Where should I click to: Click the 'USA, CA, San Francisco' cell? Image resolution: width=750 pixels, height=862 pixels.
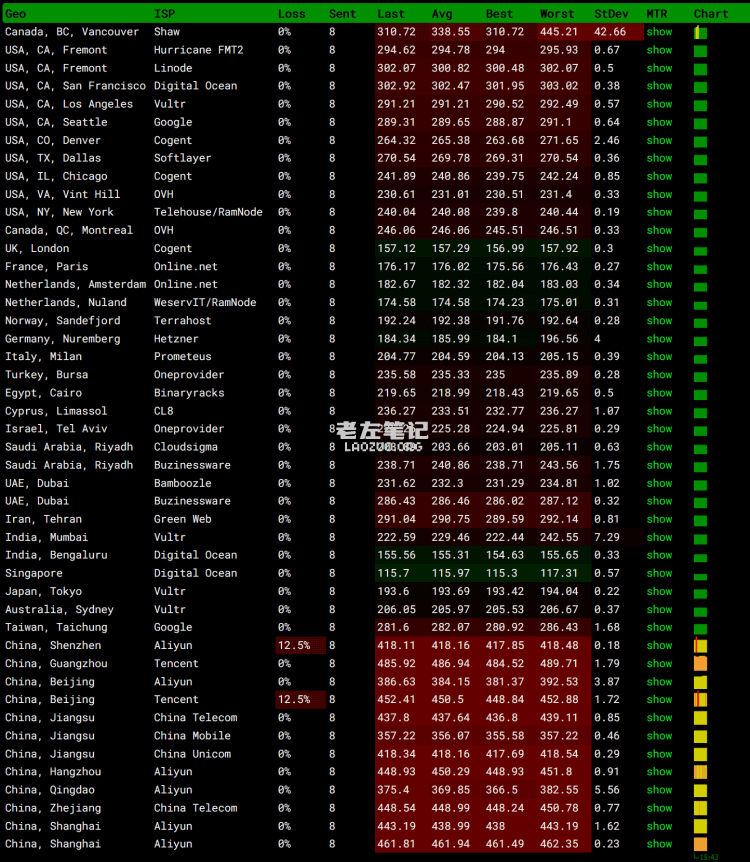(75, 86)
